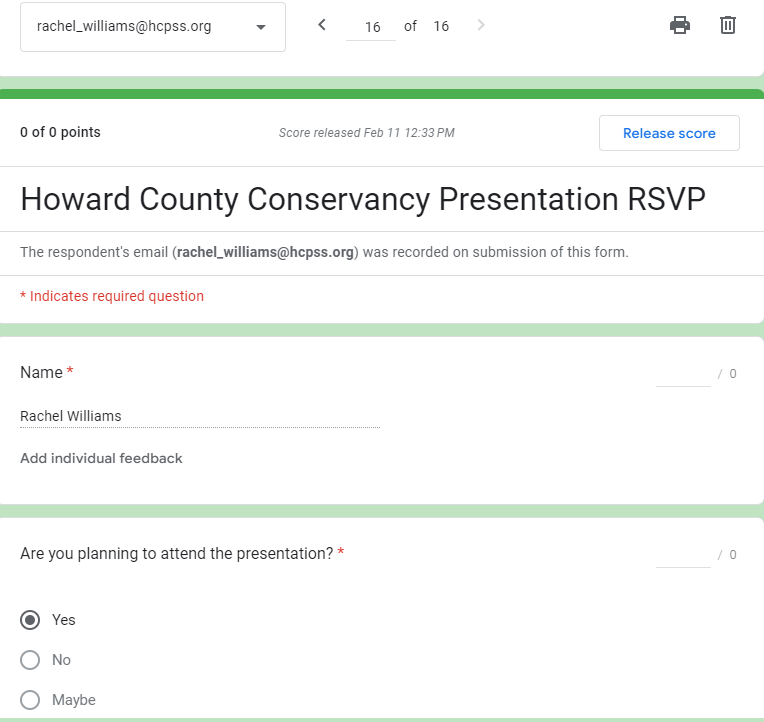764x722 pixels.
Task: Add individual feedback for the Name question
Action: click(101, 458)
